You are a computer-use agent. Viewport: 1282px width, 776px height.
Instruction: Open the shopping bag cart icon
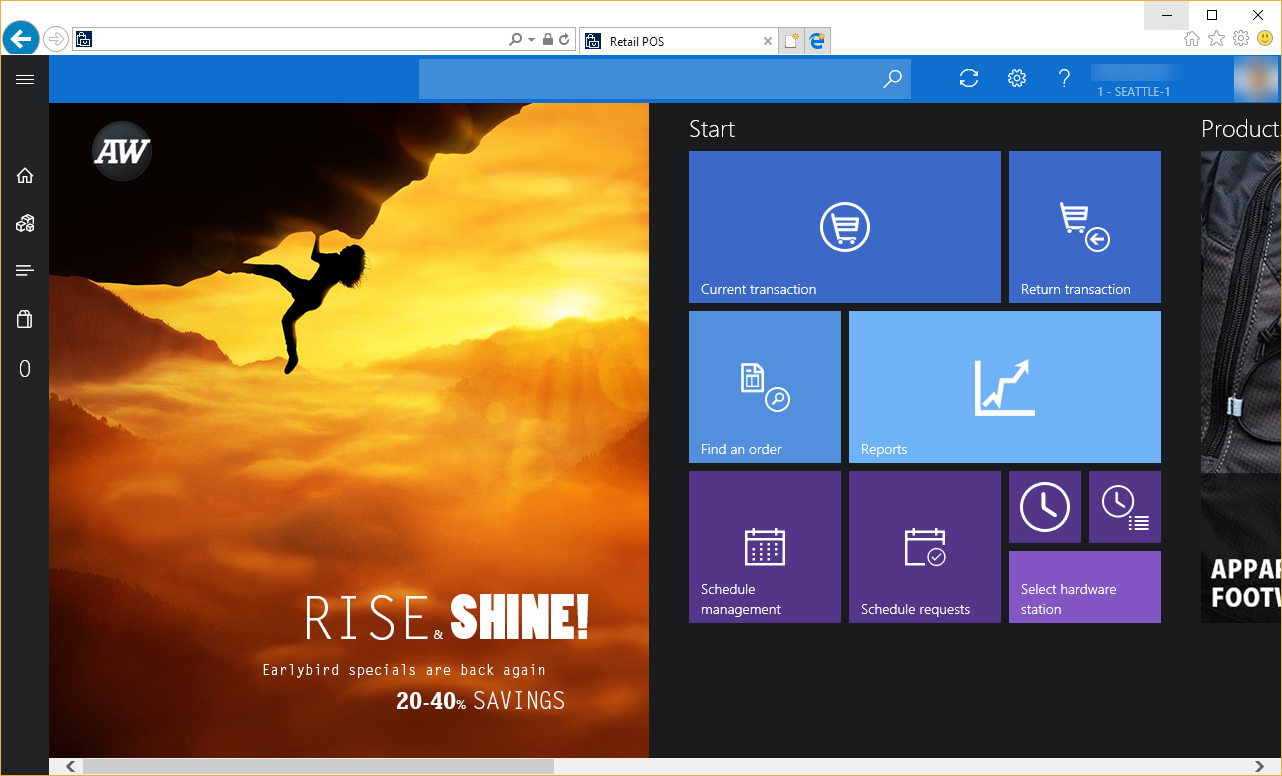tap(25, 319)
